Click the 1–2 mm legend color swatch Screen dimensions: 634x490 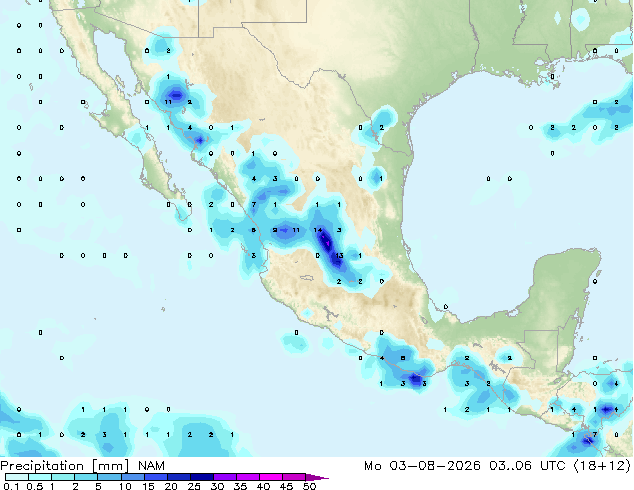pyautogui.click(x=63, y=477)
